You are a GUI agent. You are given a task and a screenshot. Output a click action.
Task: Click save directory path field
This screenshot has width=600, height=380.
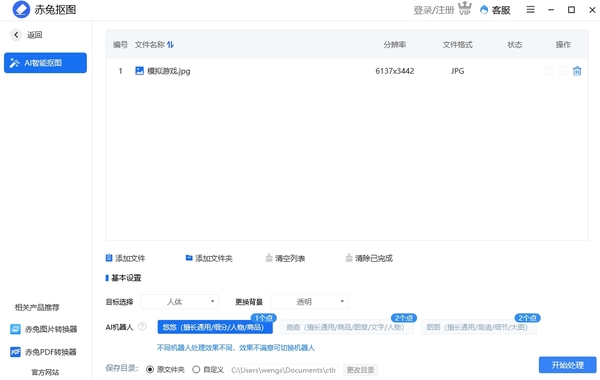(x=284, y=370)
